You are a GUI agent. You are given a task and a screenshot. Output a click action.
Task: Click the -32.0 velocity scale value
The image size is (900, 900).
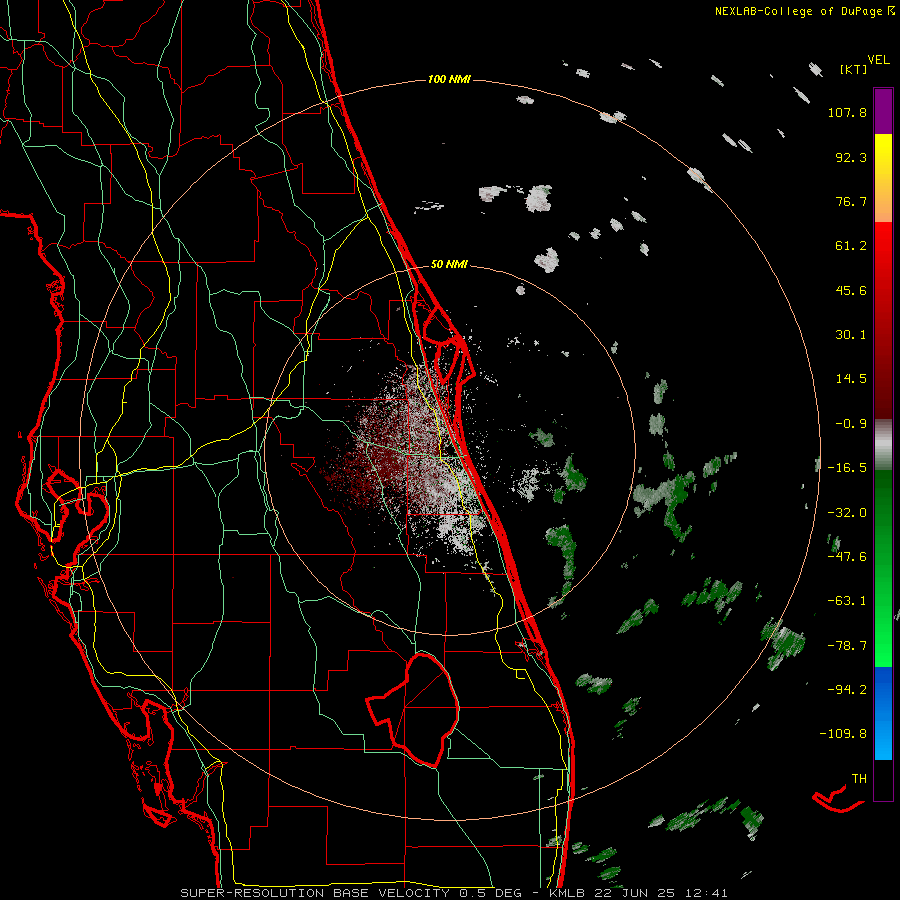pyautogui.click(x=847, y=513)
